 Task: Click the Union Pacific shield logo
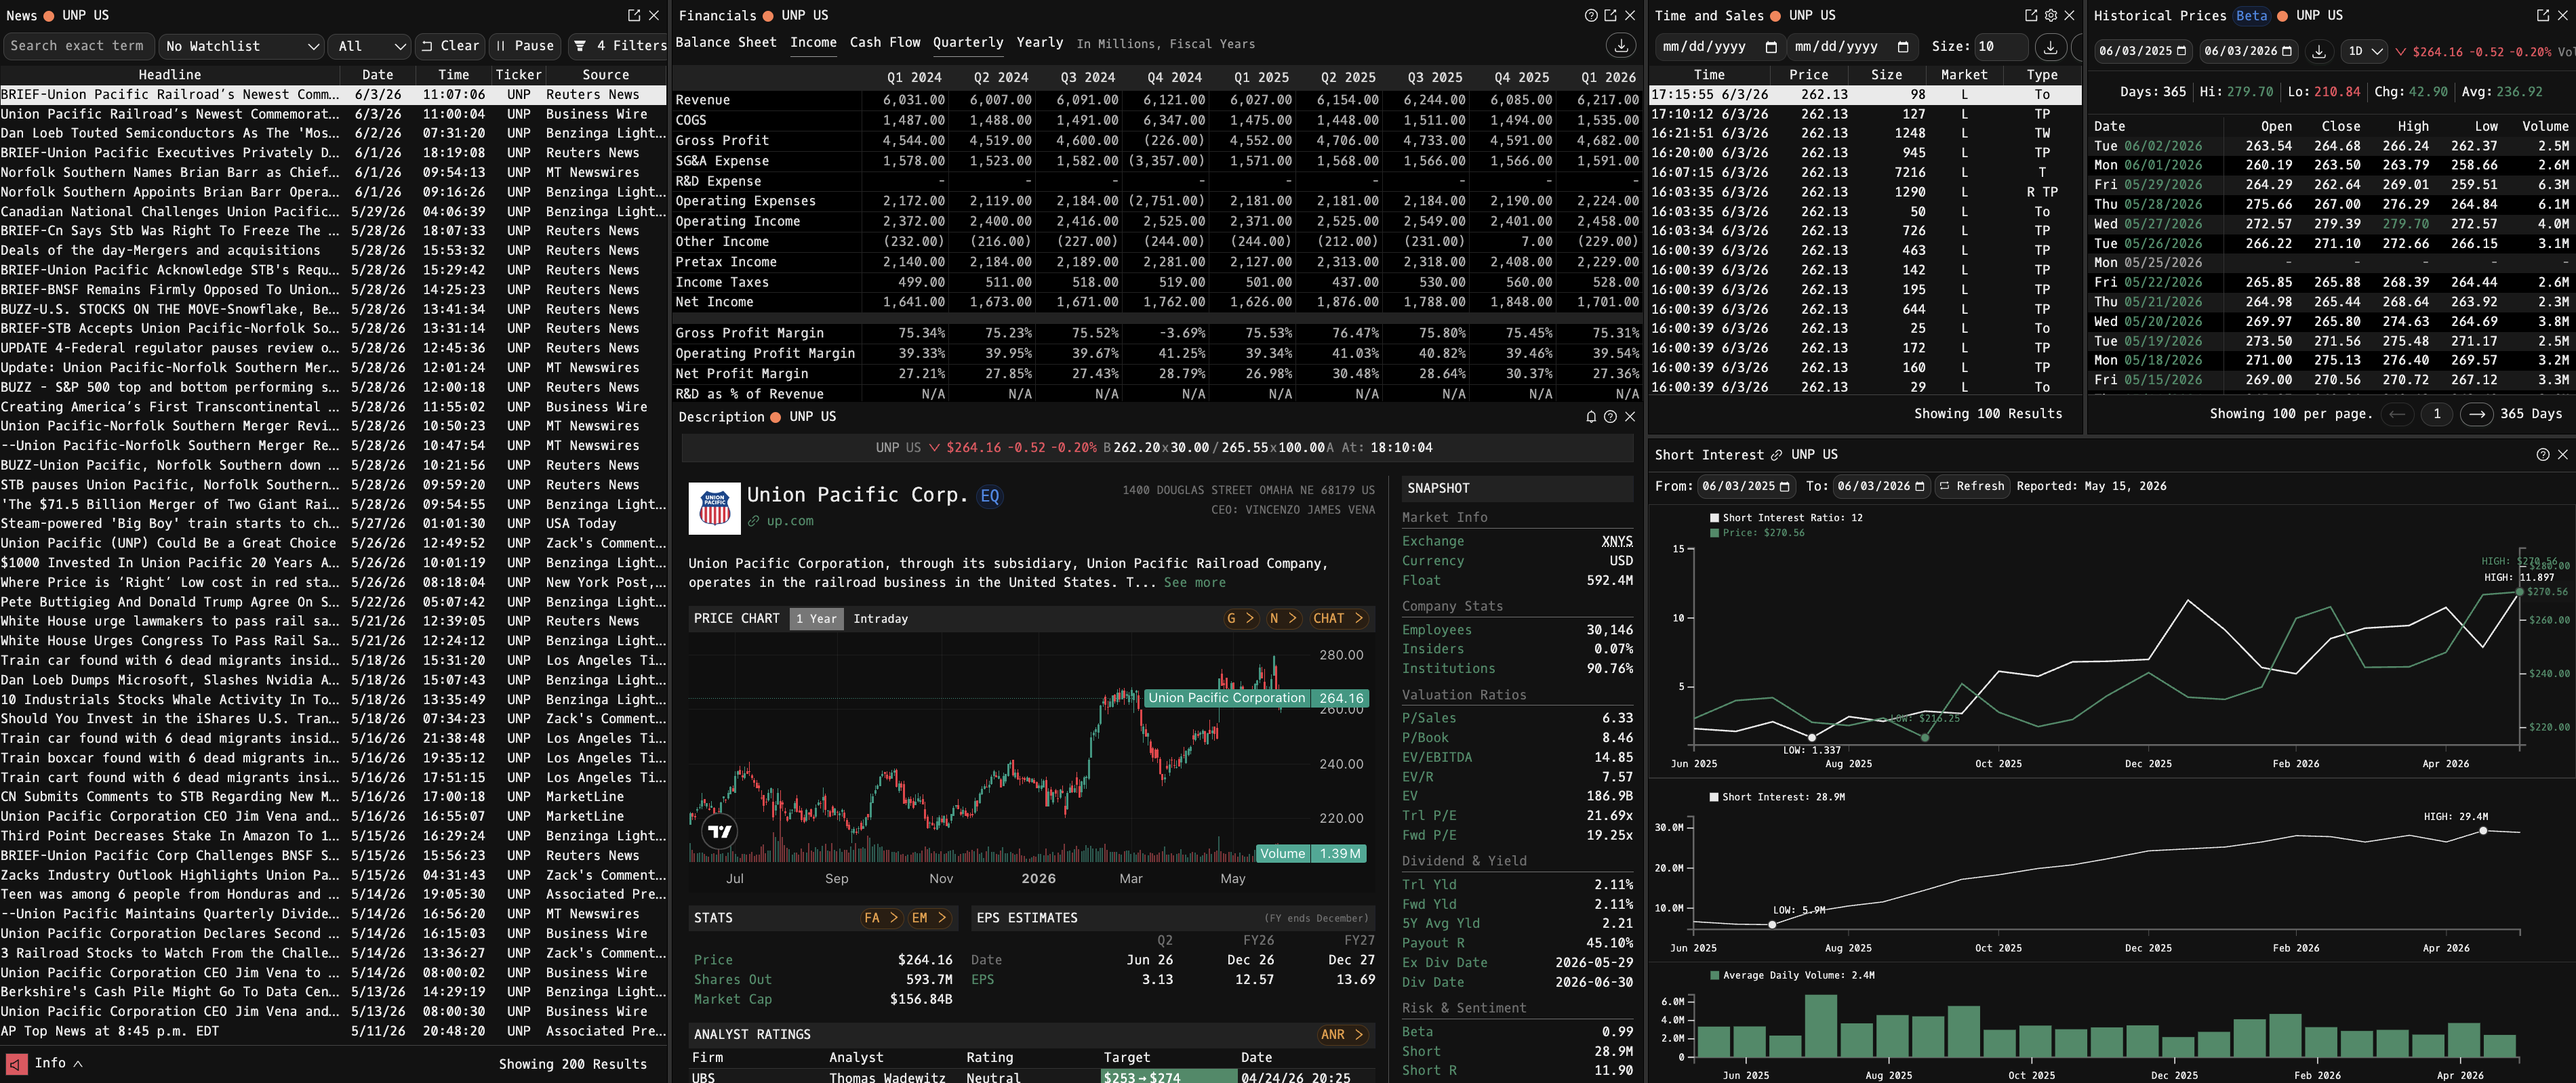(714, 508)
